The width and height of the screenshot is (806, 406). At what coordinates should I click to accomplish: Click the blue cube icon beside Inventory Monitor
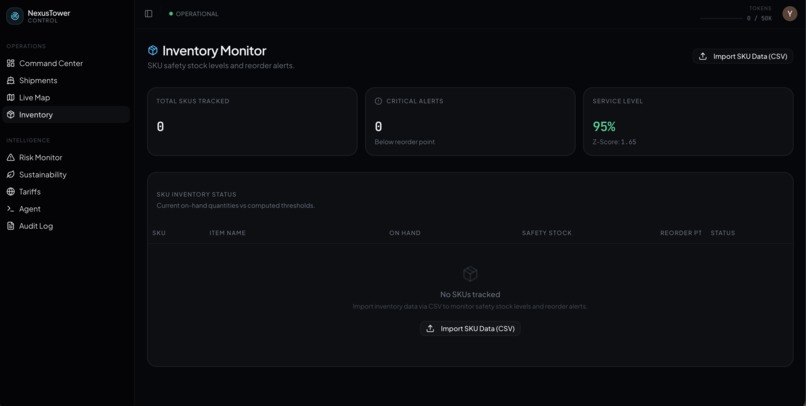[x=153, y=50]
